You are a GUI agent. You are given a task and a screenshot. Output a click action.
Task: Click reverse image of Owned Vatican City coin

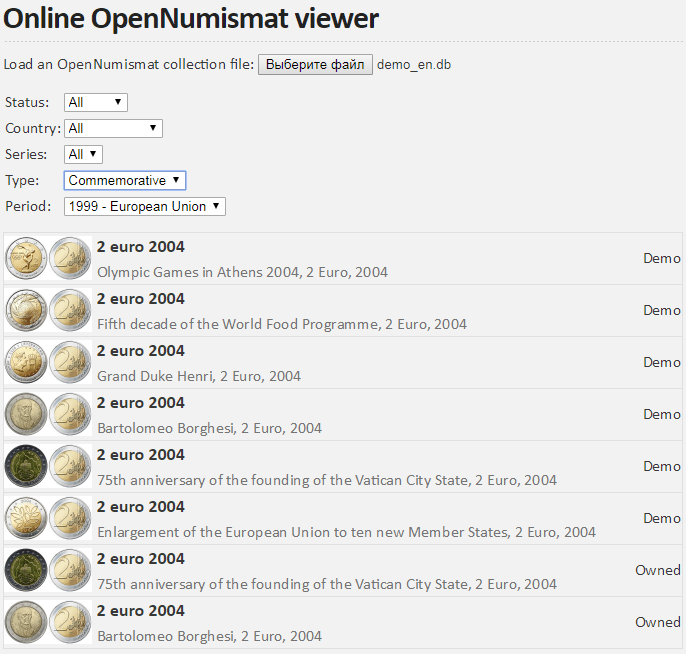pyautogui.click(x=70, y=570)
